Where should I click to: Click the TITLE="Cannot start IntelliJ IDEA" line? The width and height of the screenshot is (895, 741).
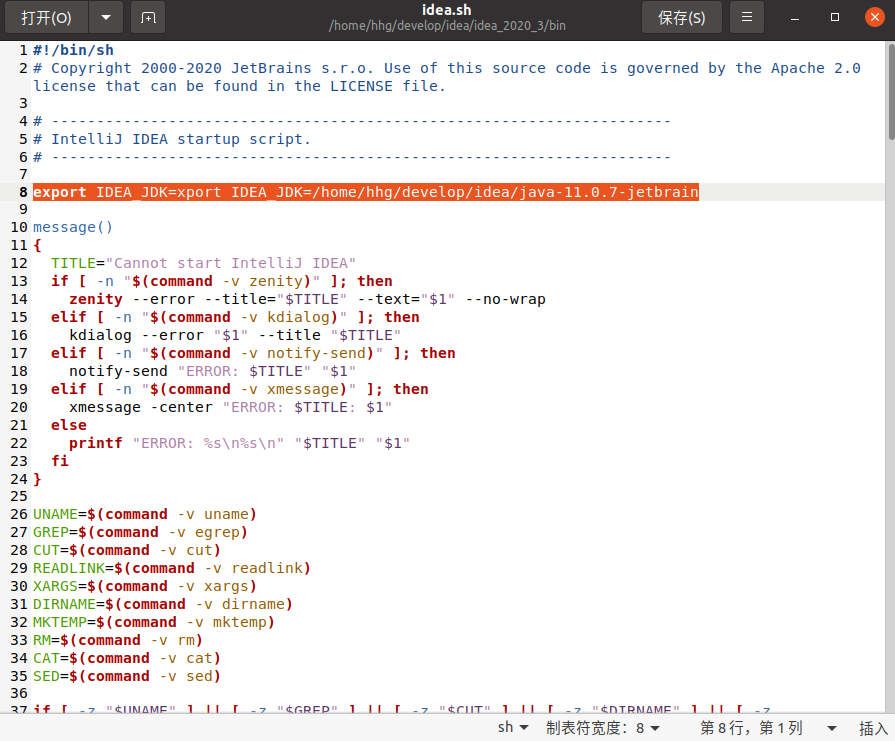click(x=203, y=263)
